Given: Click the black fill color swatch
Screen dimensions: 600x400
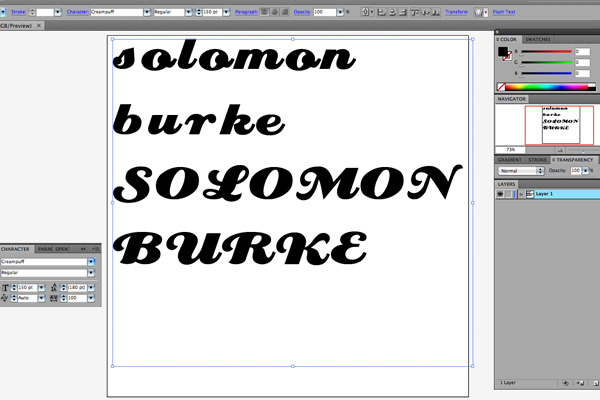Looking at the screenshot, I should [x=502, y=51].
